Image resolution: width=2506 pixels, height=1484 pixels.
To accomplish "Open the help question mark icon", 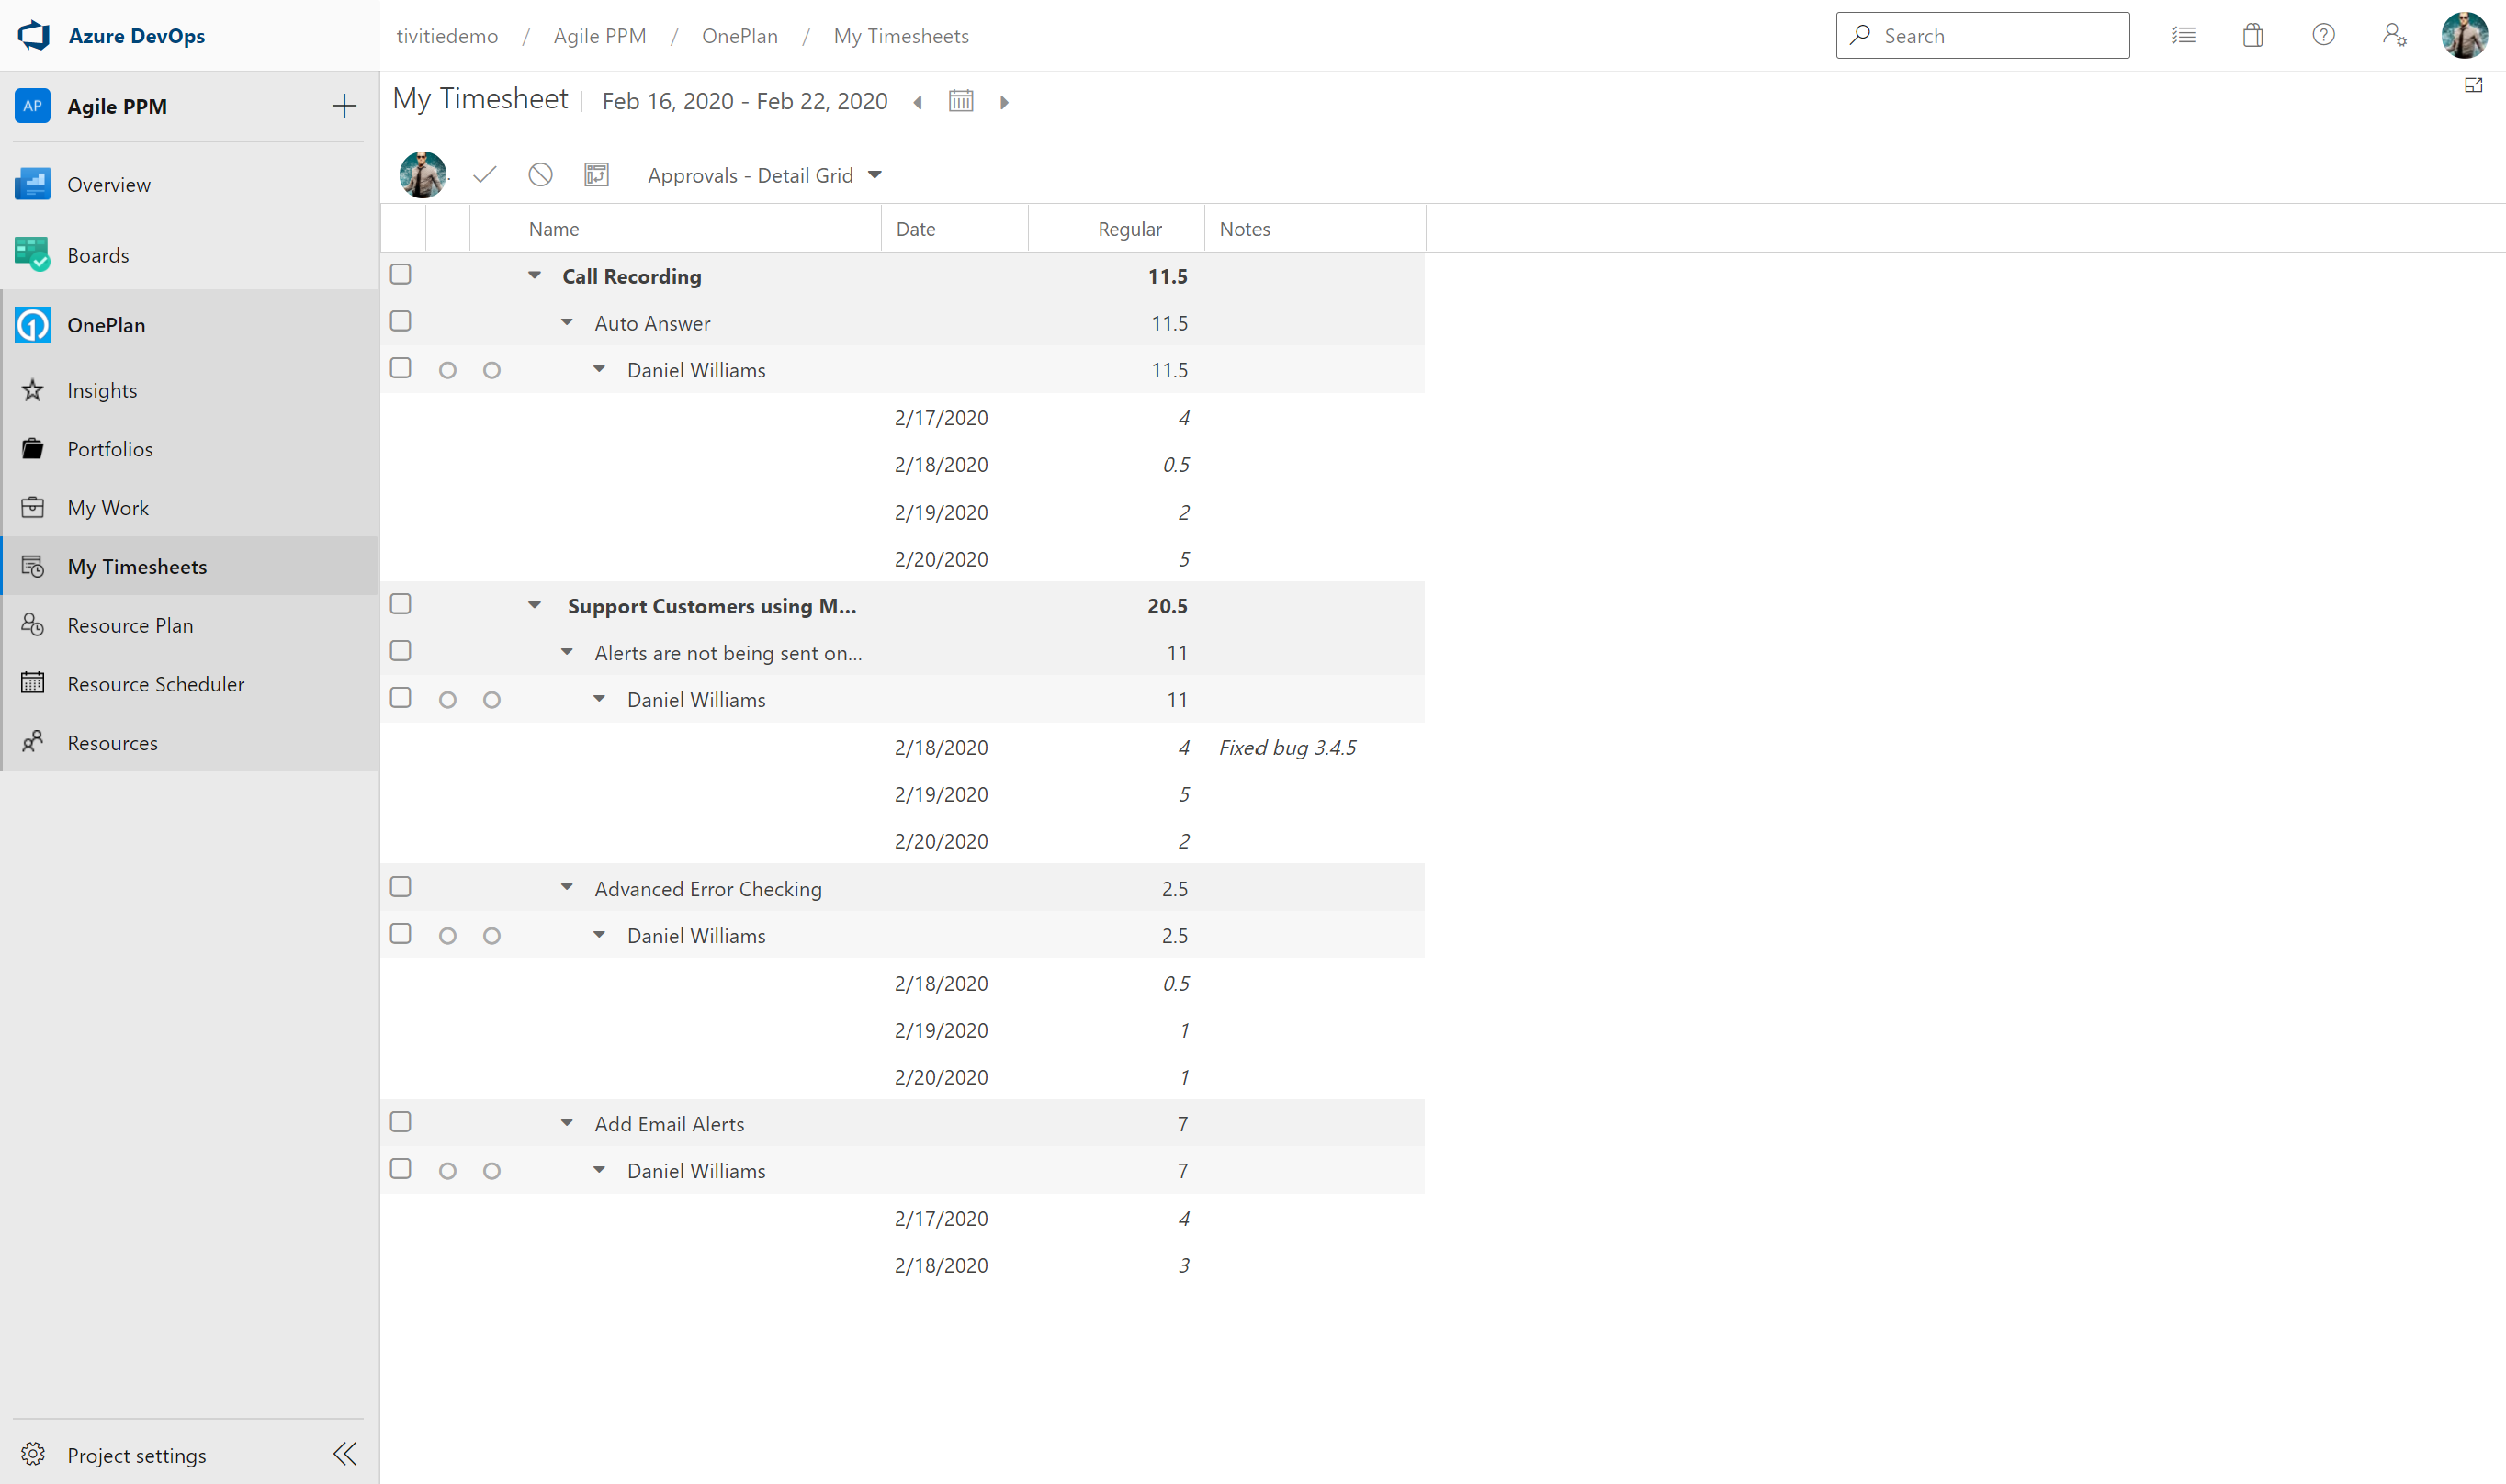I will 2323,36.
